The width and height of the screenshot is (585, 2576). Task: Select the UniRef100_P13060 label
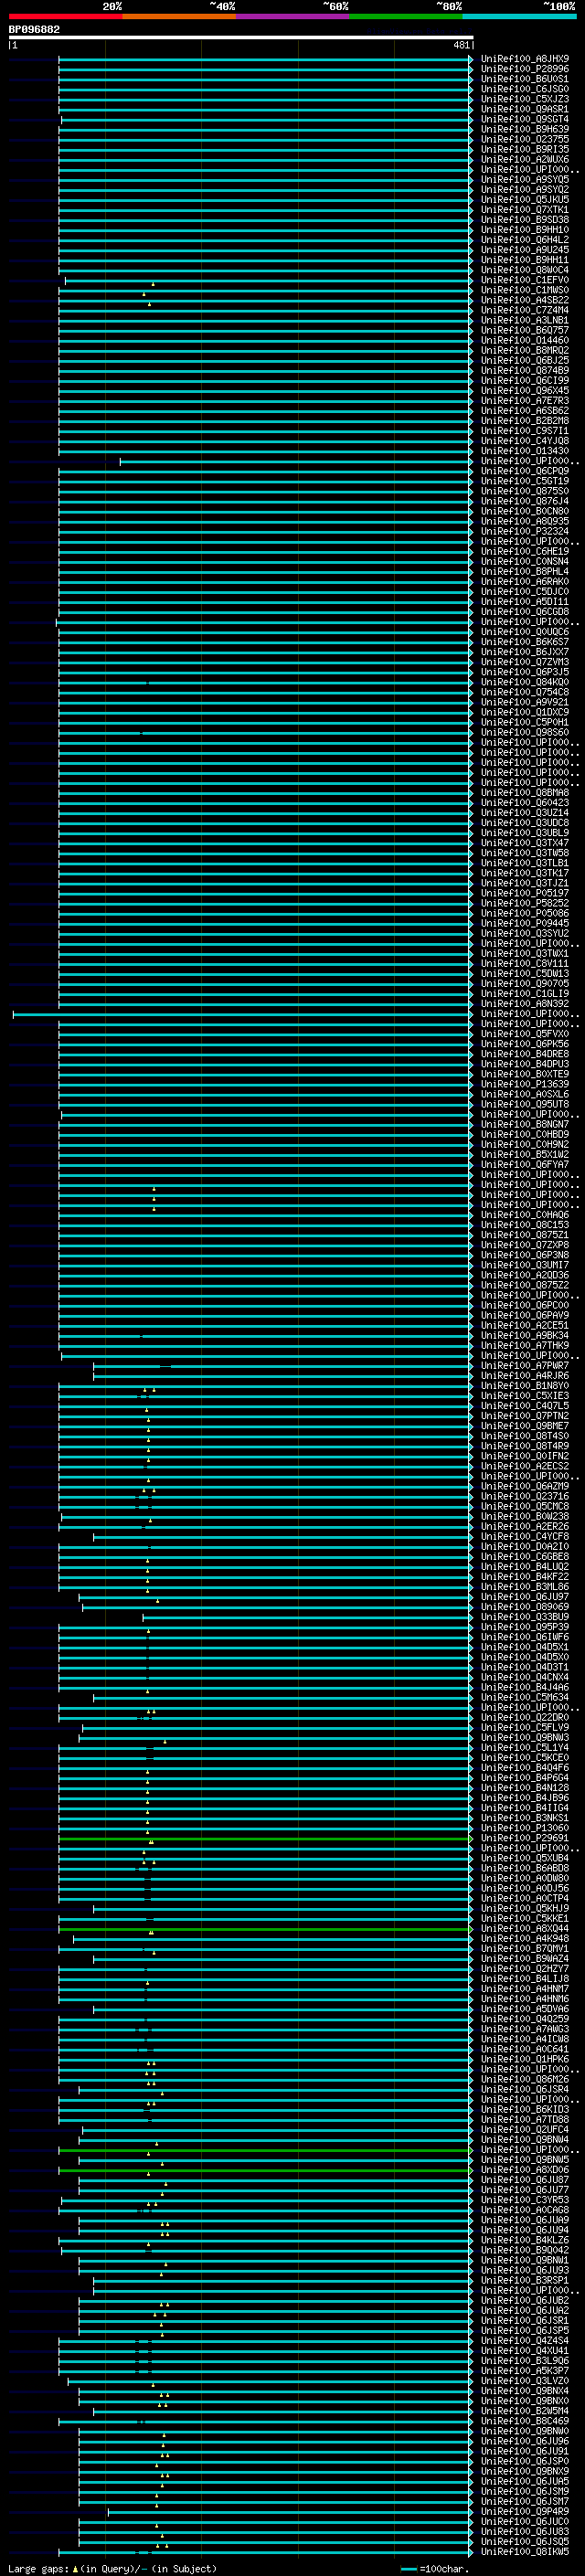click(525, 1827)
